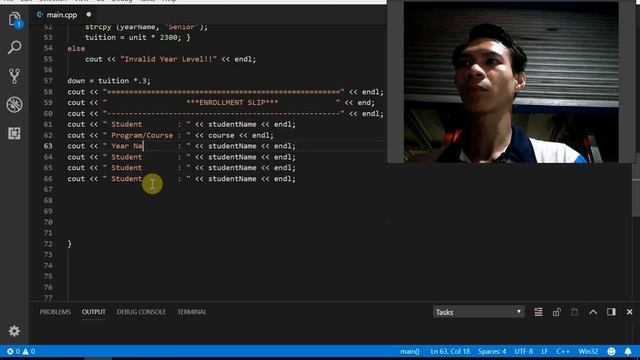This screenshot has height=360, width=640.
Task: Click line number 63 in the gutter
Action: coord(48,146)
